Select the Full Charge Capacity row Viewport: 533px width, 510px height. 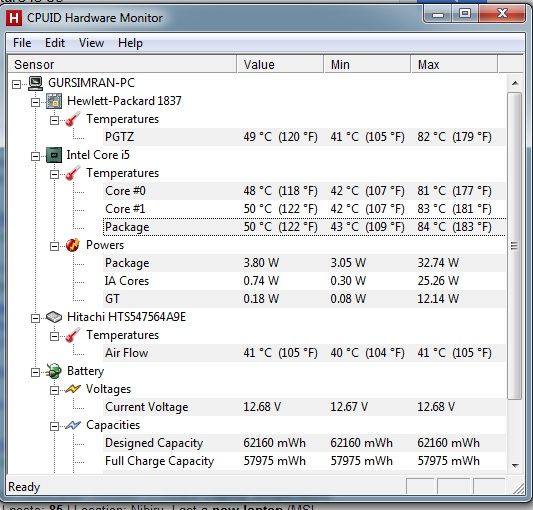[x=304, y=461]
